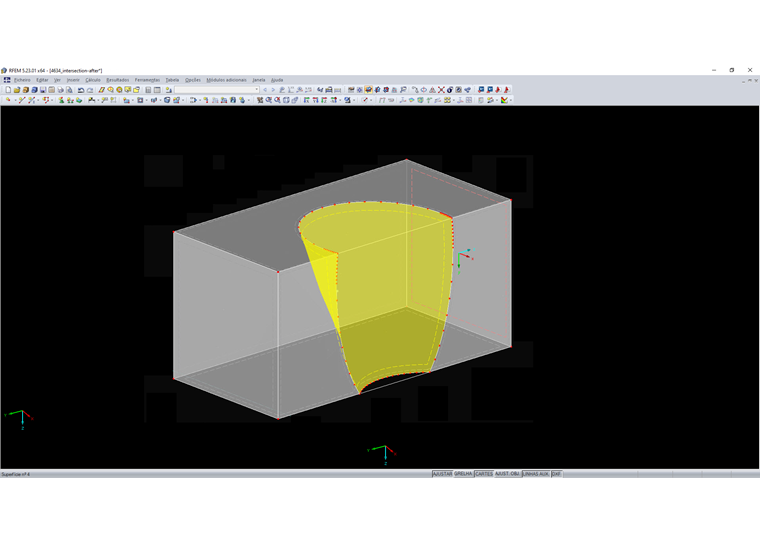Open the Cálculo menu
The image size is (760, 545).
93,80
